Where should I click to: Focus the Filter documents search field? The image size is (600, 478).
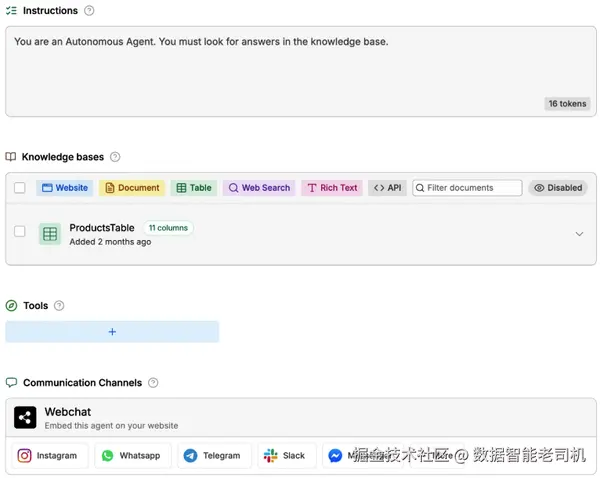(x=467, y=188)
